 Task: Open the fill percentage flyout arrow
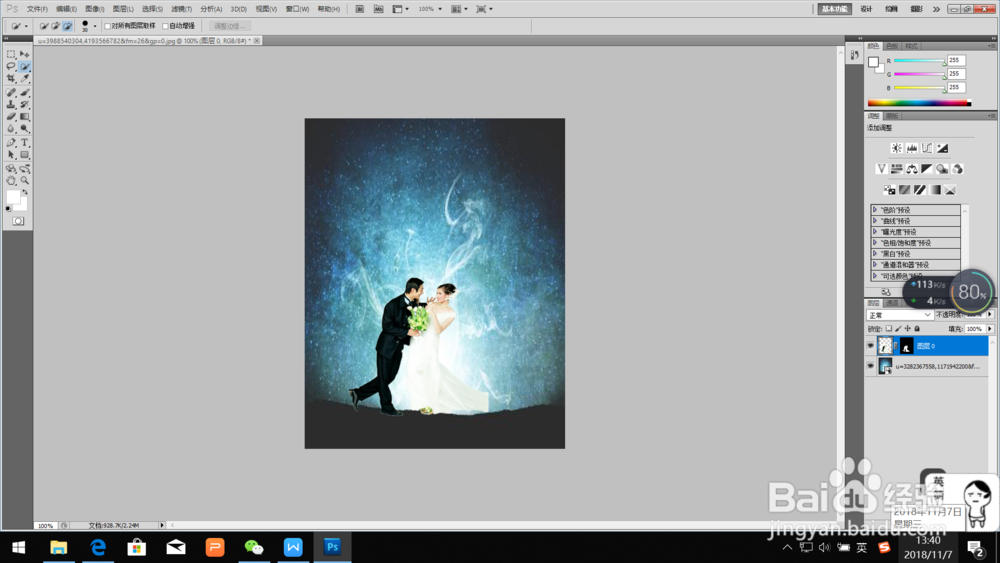(x=990, y=329)
